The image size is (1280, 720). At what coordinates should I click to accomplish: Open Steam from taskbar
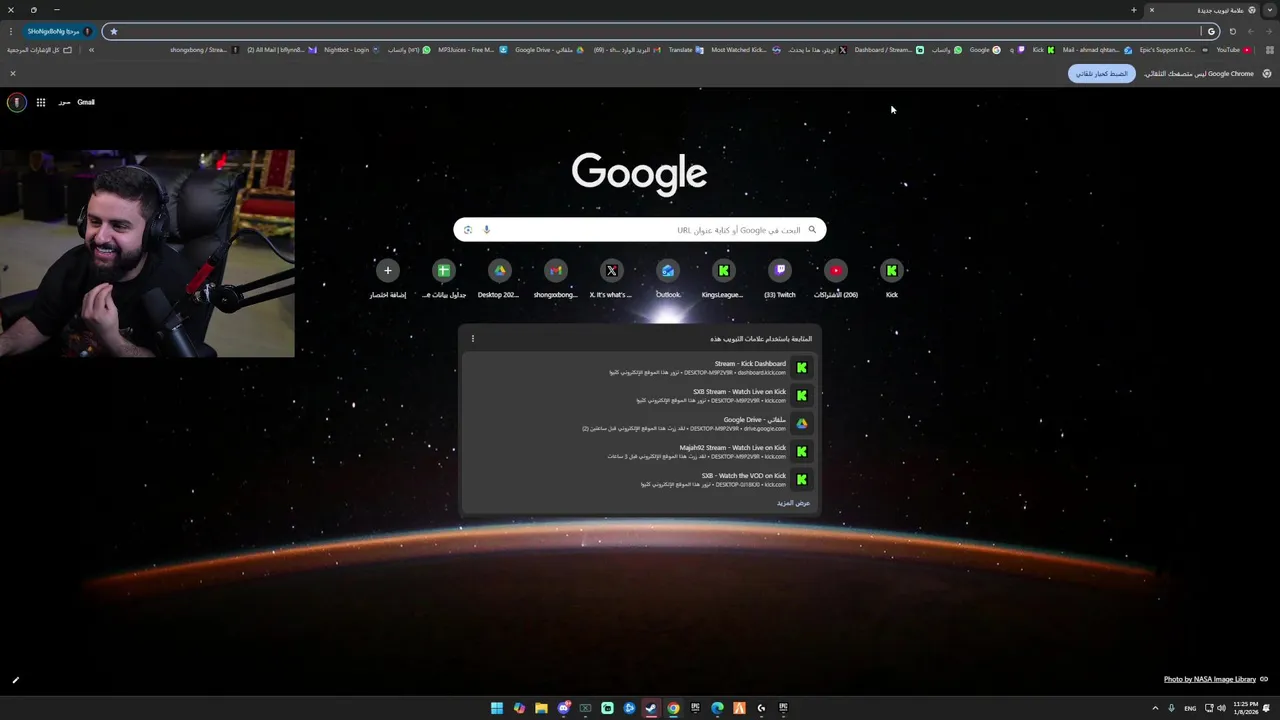click(x=651, y=708)
